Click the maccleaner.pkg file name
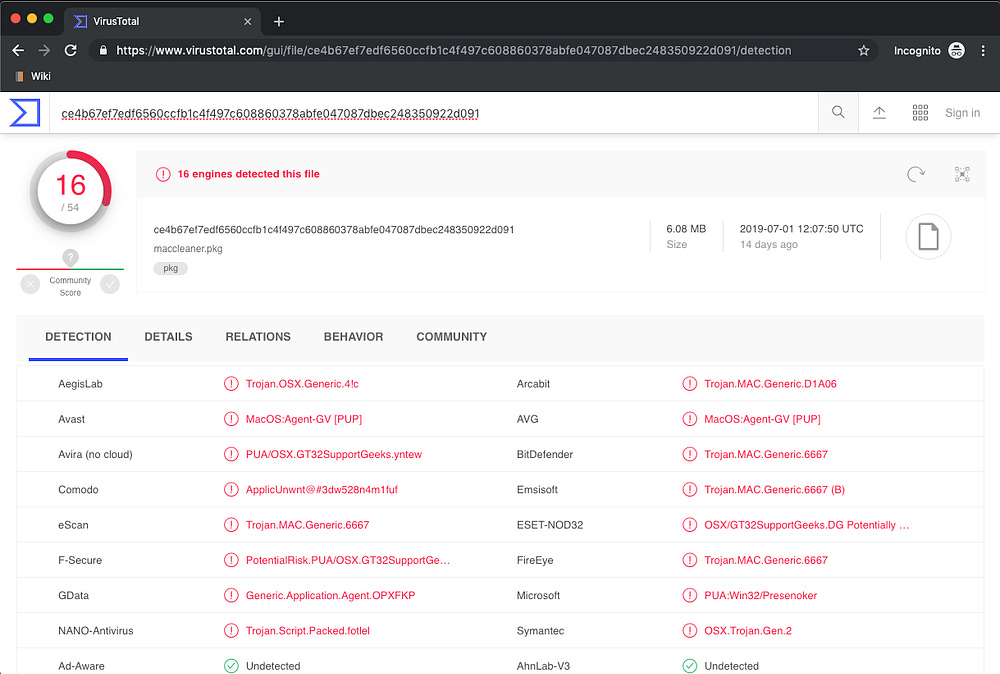1000x674 pixels. pos(188,249)
